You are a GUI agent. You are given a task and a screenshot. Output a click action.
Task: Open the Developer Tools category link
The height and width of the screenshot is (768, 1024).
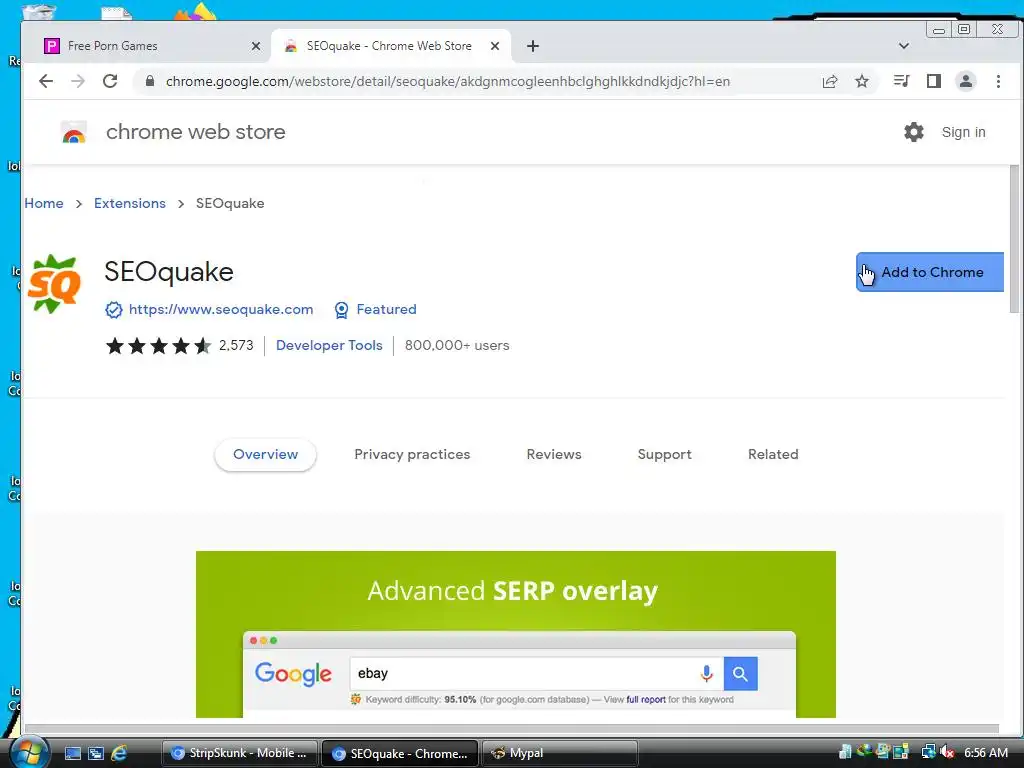click(329, 345)
